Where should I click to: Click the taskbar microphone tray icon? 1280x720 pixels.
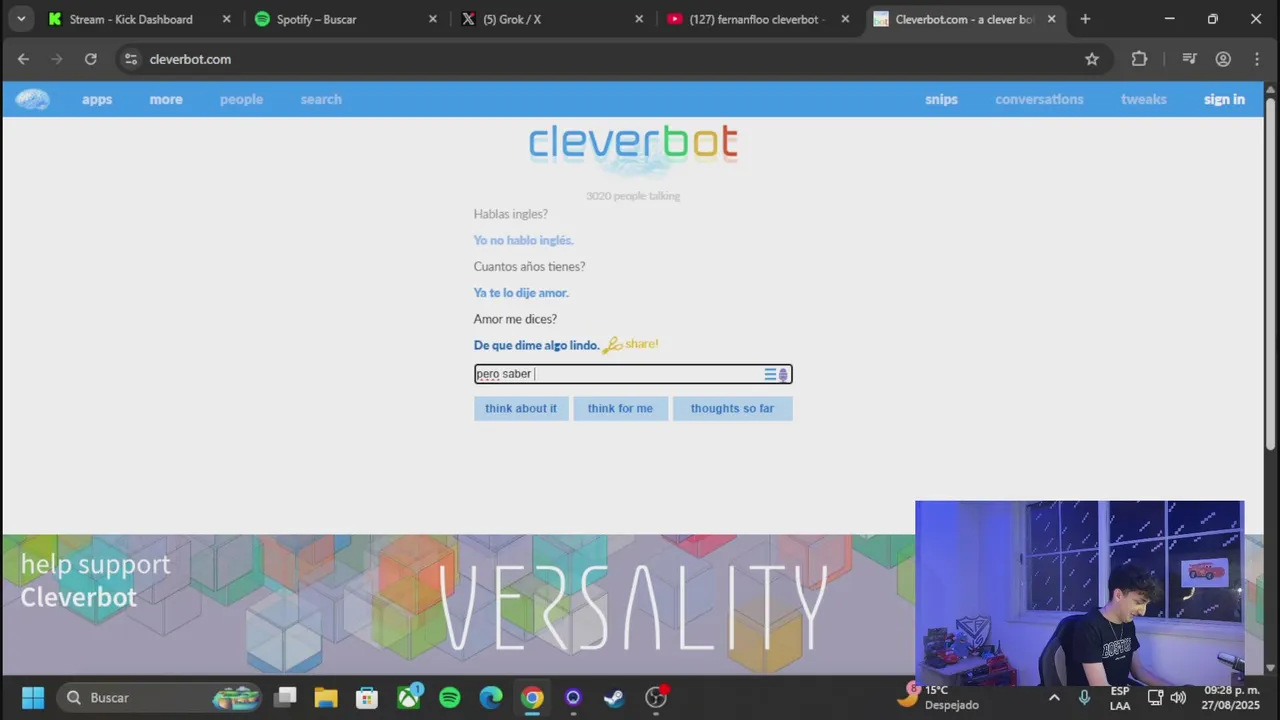tap(1084, 697)
